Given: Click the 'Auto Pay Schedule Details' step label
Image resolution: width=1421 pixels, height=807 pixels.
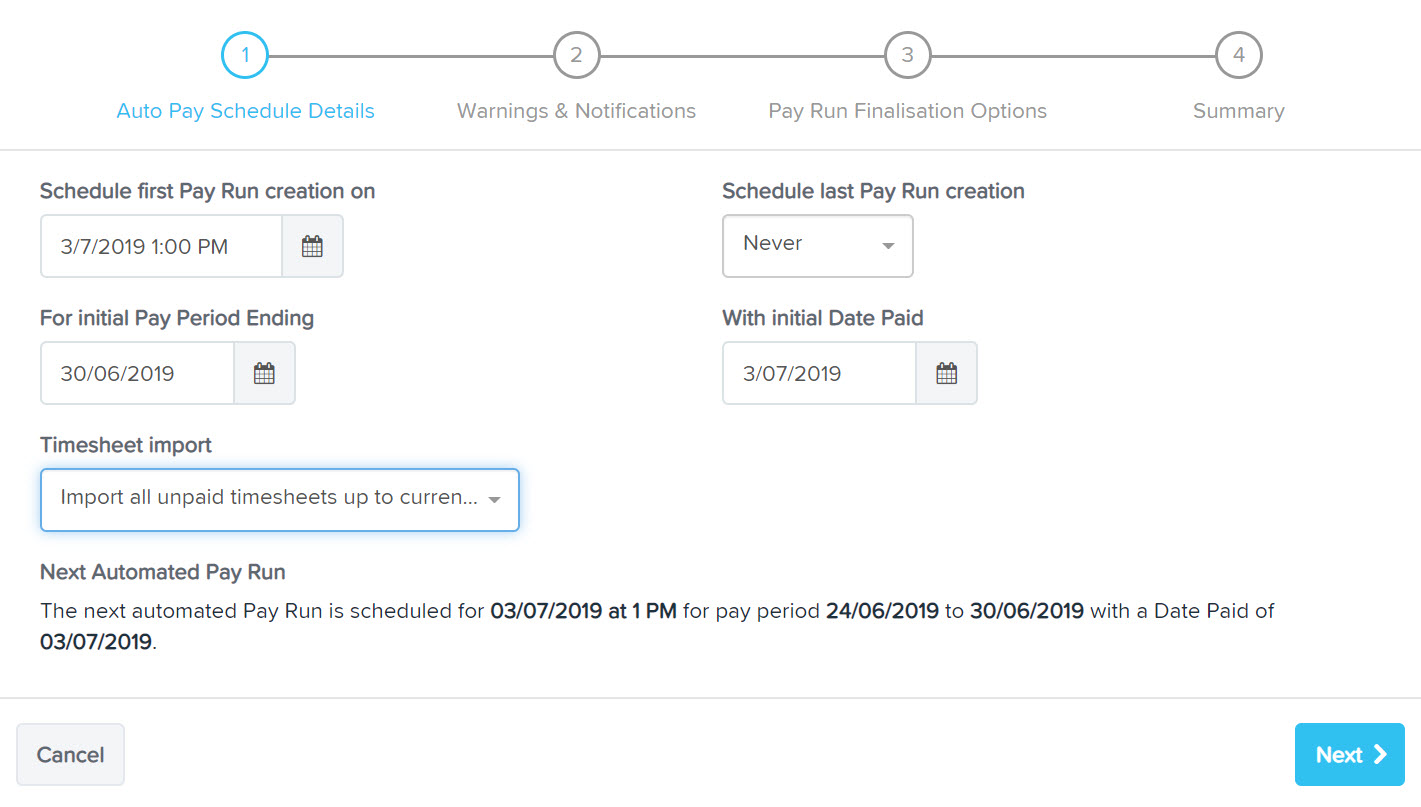Looking at the screenshot, I should 245,111.
